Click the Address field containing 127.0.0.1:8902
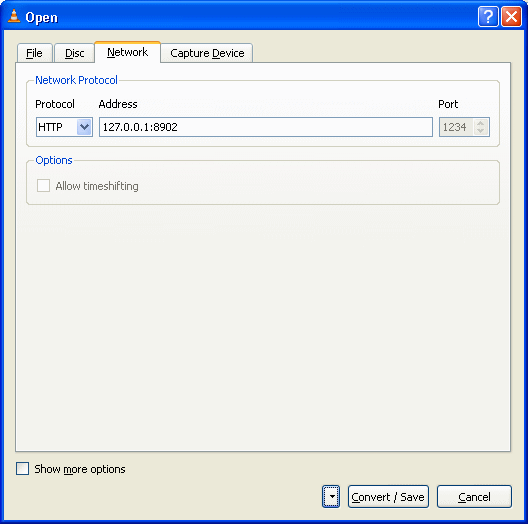This screenshot has width=528, height=524. (x=266, y=127)
